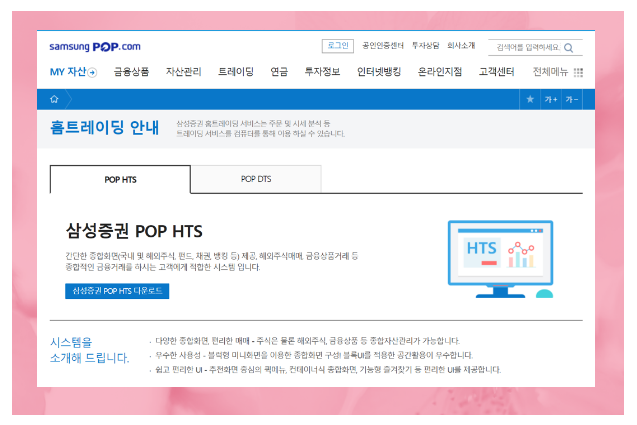Increase font size with 가+ button
The height and width of the screenshot is (425, 637).
(x=550, y=100)
